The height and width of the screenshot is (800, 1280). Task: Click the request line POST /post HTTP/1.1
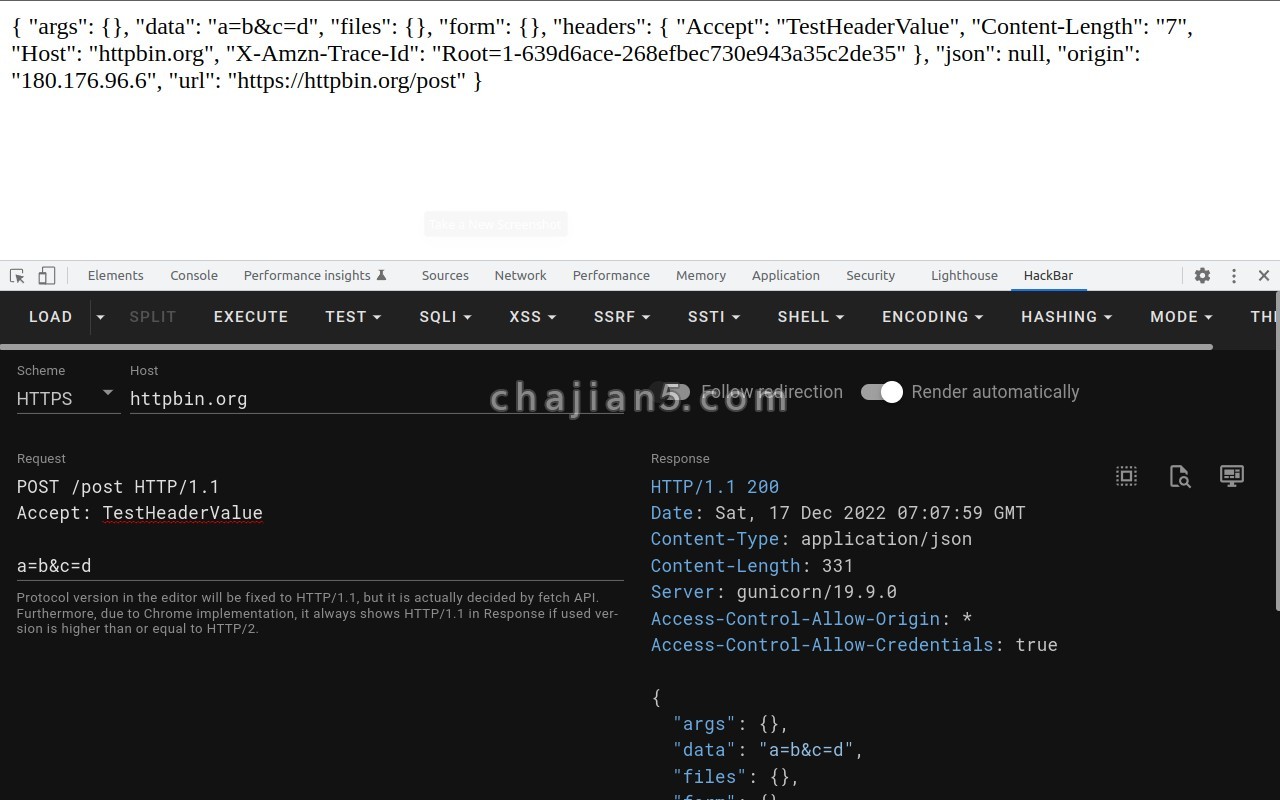coord(118,487)
